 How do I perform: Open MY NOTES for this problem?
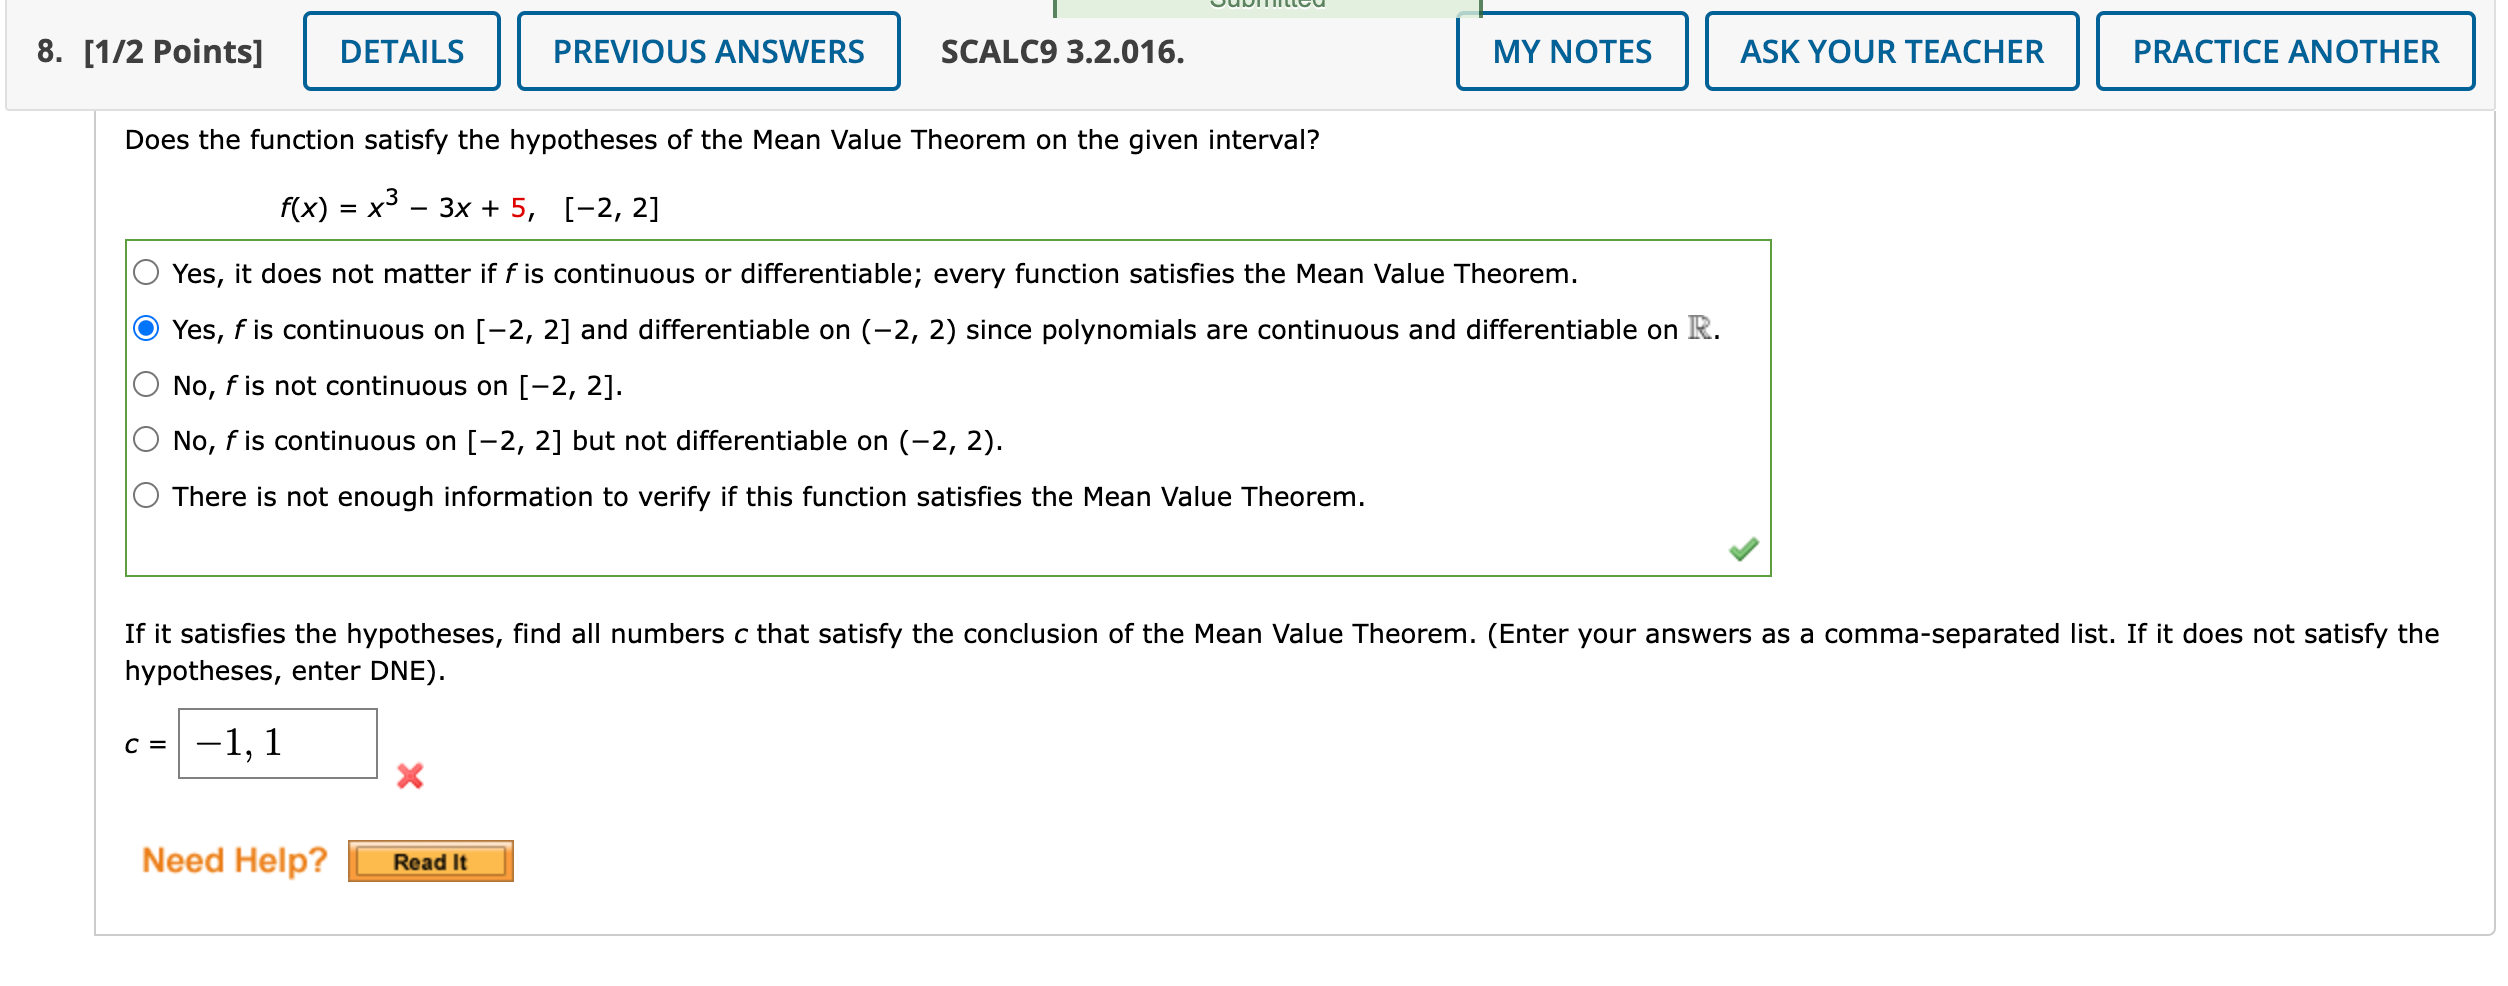pos(1572,50)
